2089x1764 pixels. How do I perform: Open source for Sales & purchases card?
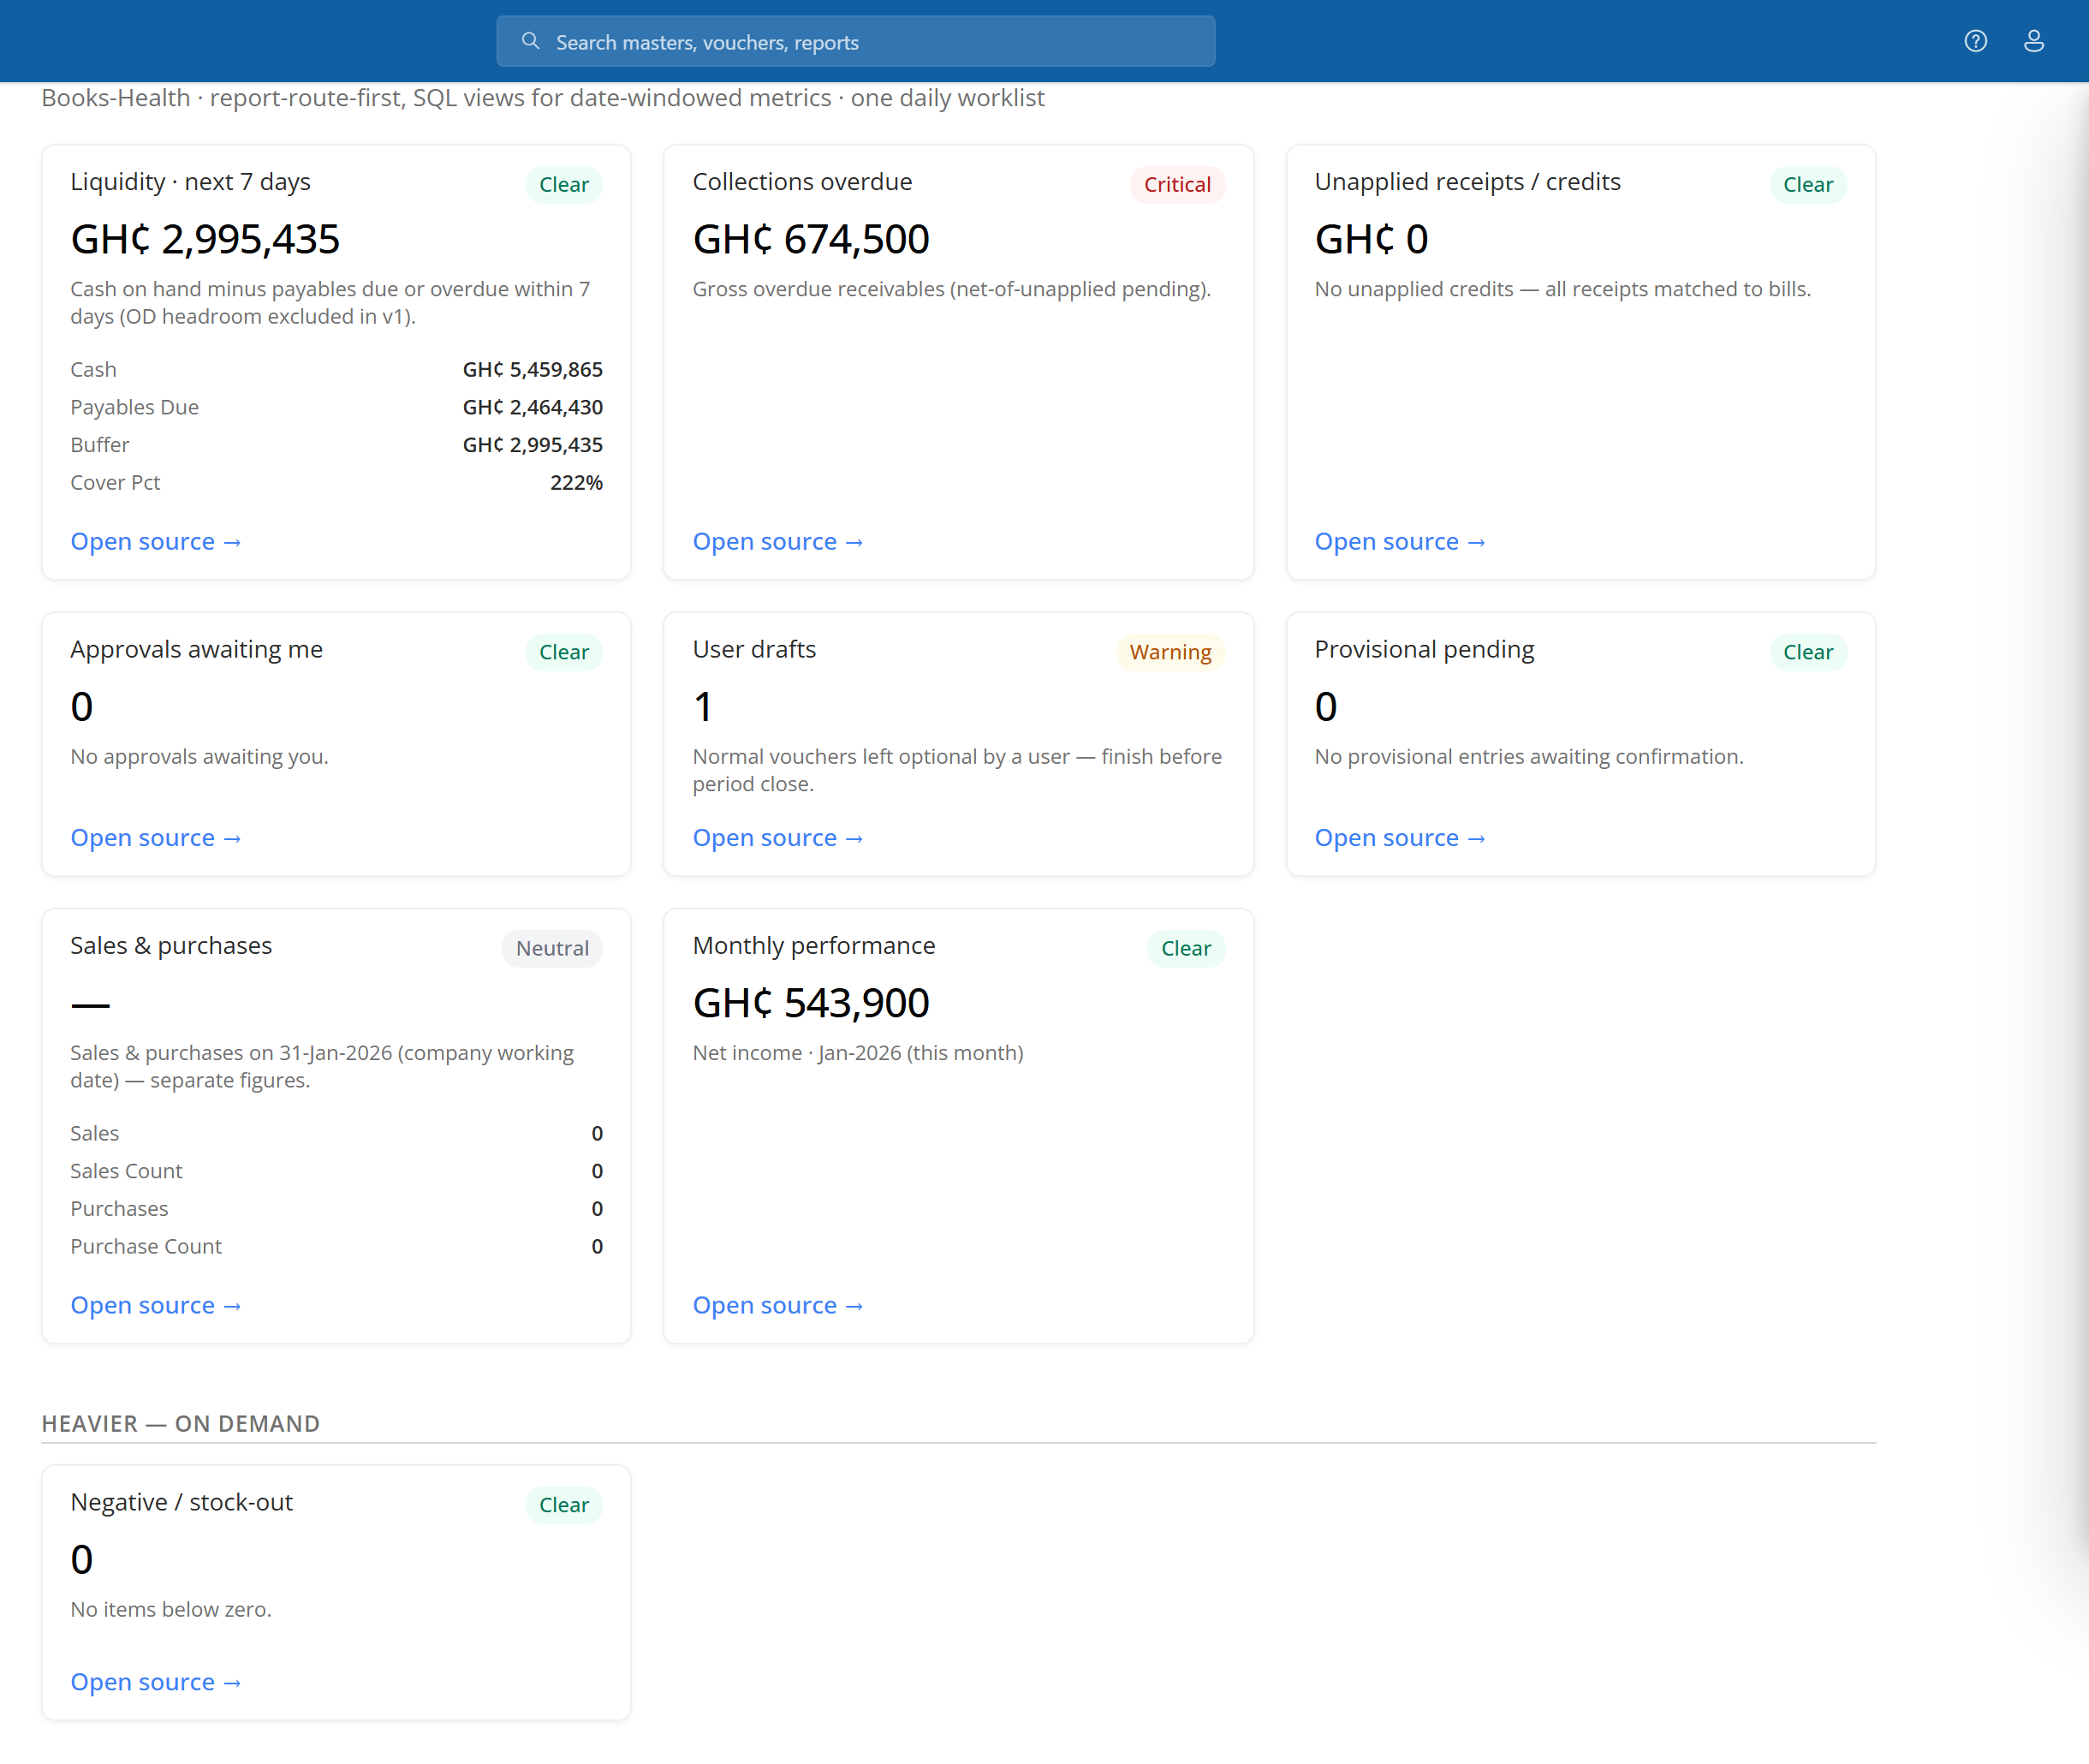(156, 1305)
